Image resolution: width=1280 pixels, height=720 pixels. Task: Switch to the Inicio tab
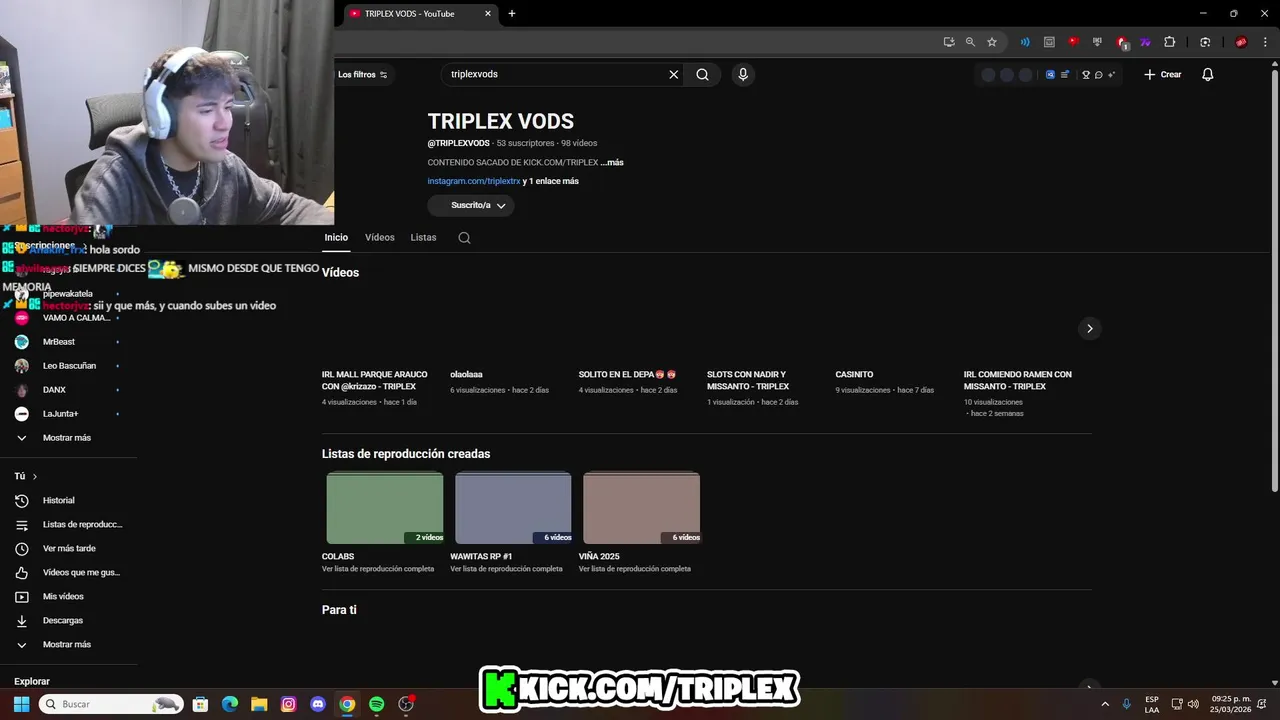pyautogui.click(x=336, y=238)
